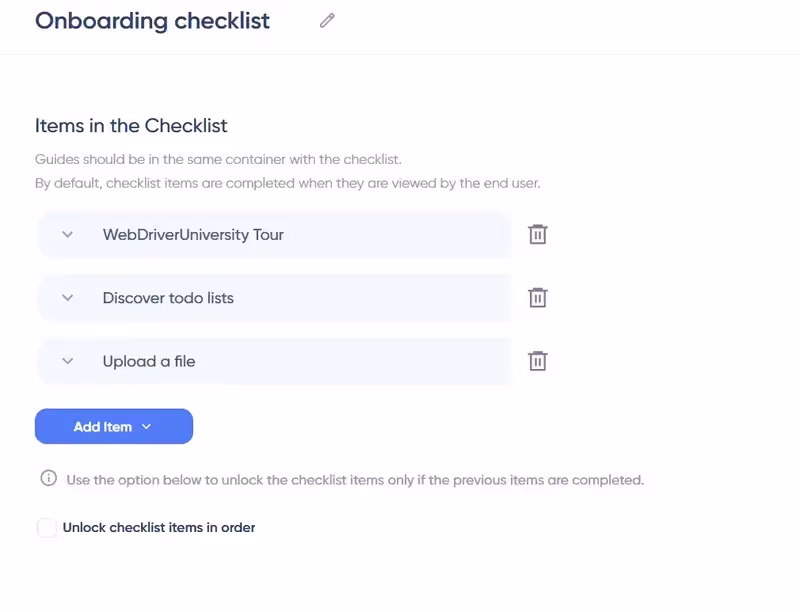This screenshot has width=800, height=612.
Task: Expand the "WebDriverUniversity Tour" item
Action: coord(67,234)
